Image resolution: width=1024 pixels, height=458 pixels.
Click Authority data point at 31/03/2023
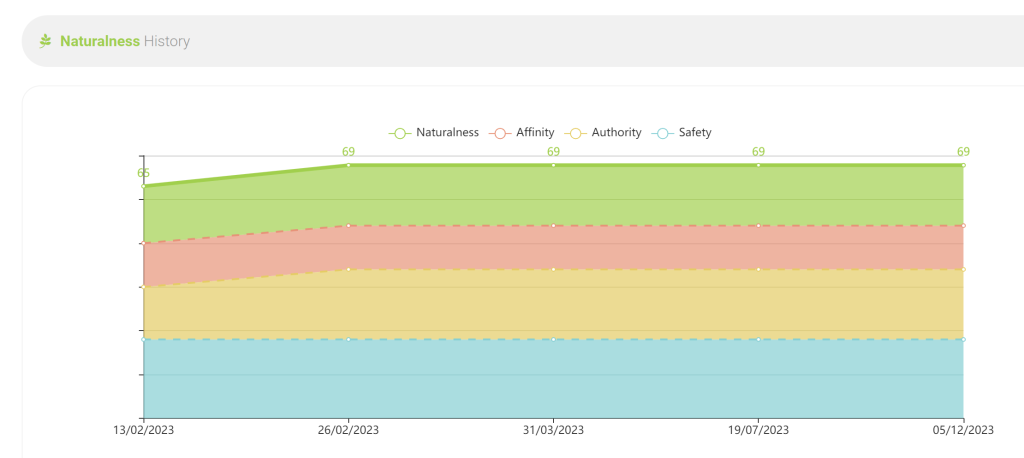pos(553,269)
